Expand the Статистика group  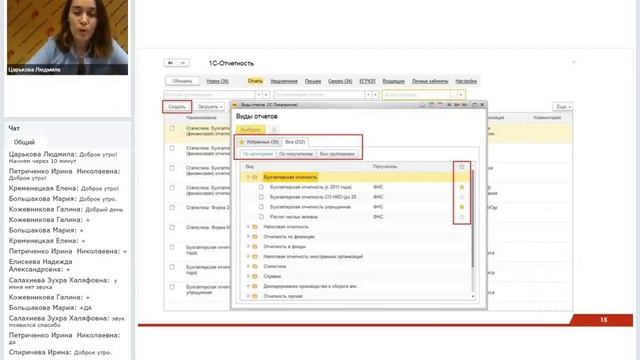click(248, 266)
